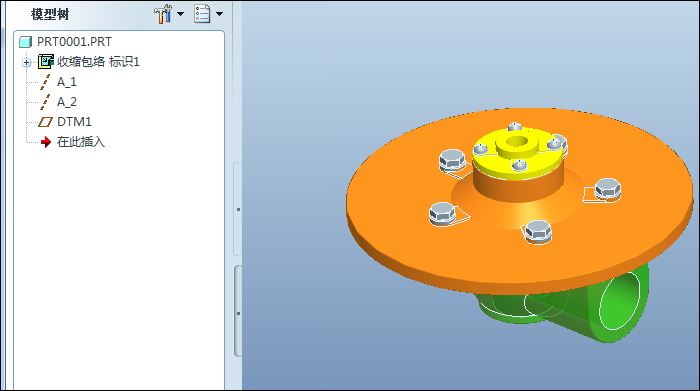The width and height of the screenshot is (700, 391).
Task: Click the upper sash handle beside model tree
Action: tap(238, 209)
